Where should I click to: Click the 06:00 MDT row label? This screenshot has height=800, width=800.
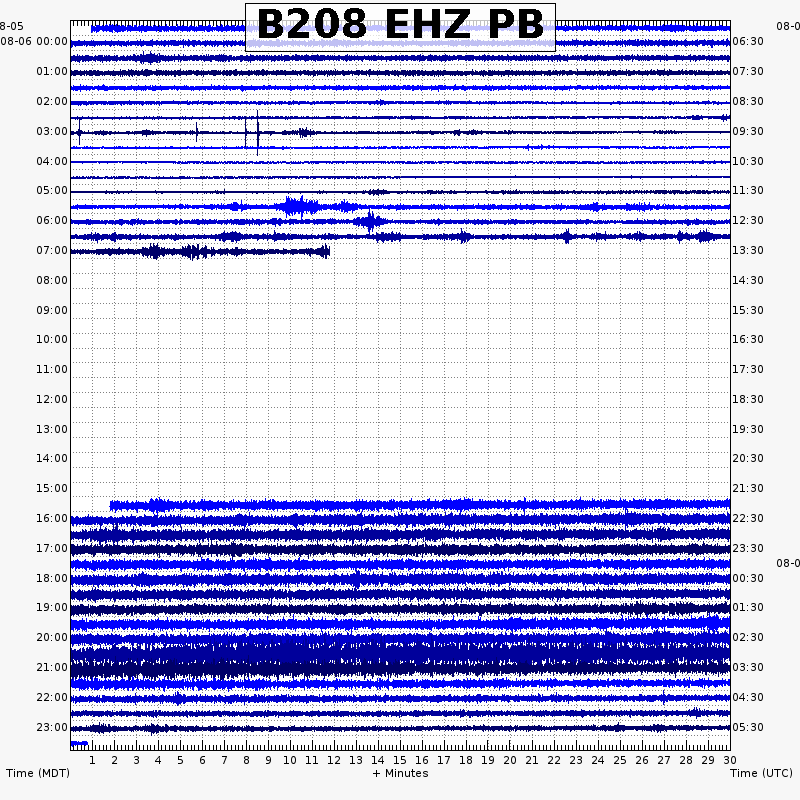pyautogui.click(x=52, y=221)
